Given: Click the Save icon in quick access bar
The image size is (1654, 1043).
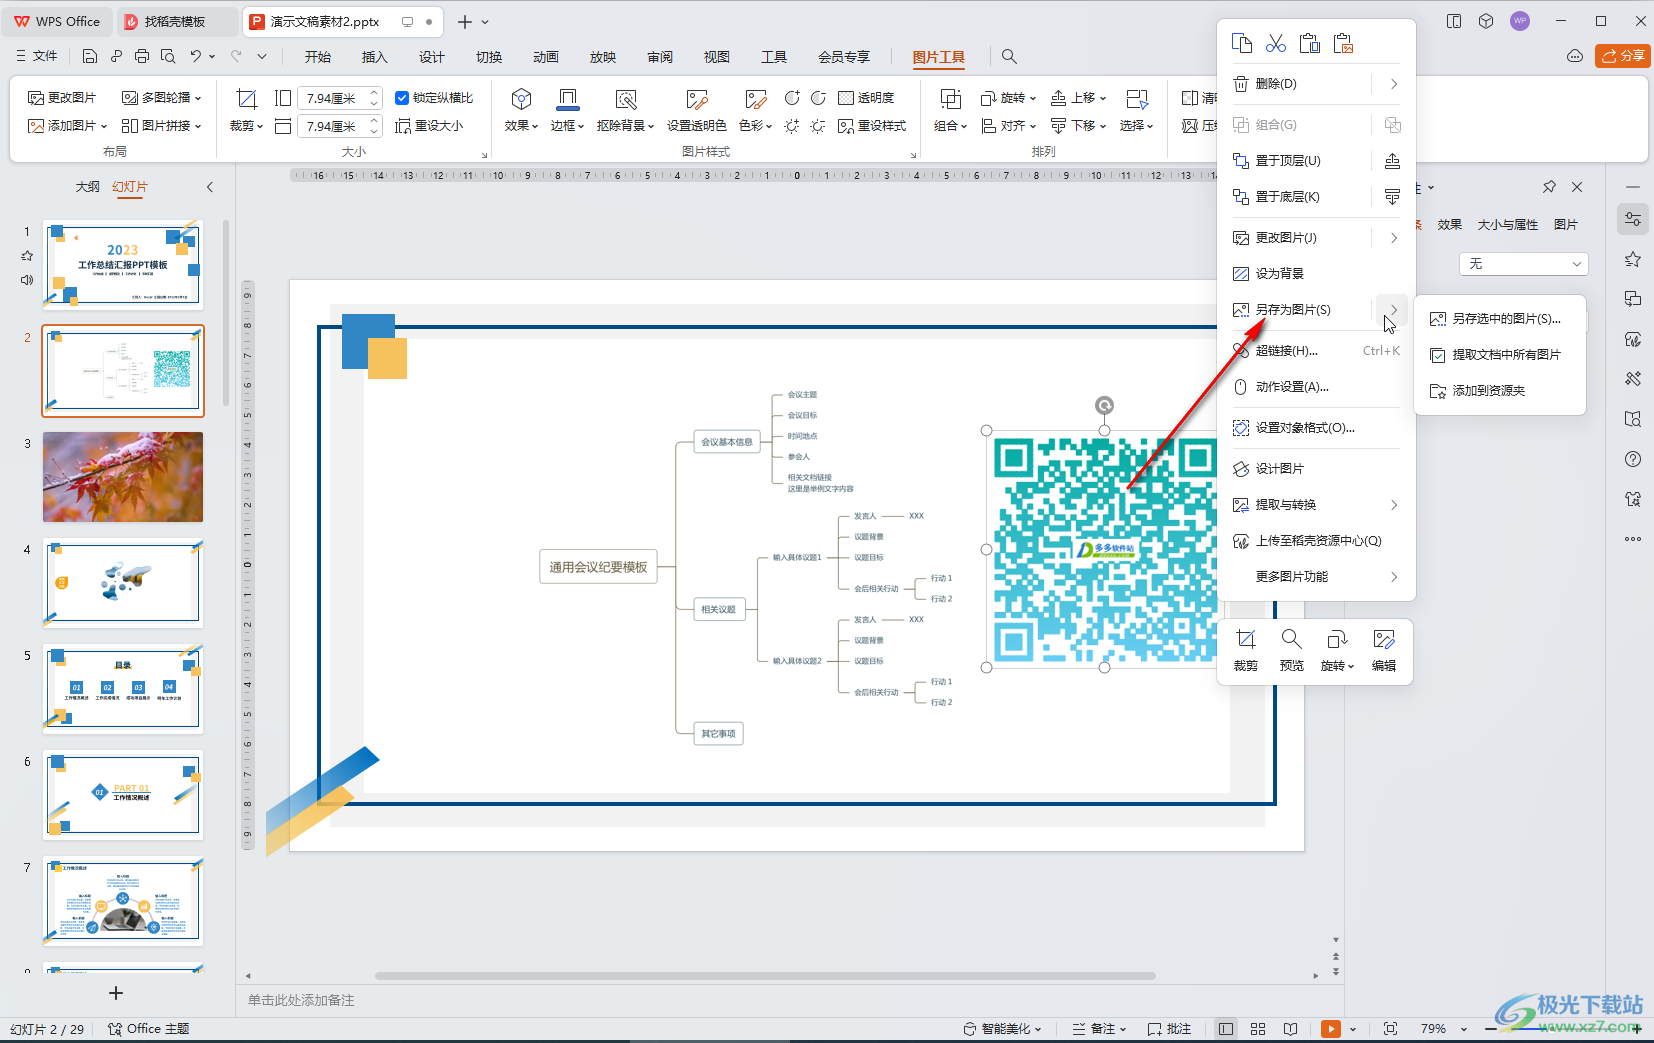Looking at the screenshot, I should pyautogui.click(x=90, y=56).
